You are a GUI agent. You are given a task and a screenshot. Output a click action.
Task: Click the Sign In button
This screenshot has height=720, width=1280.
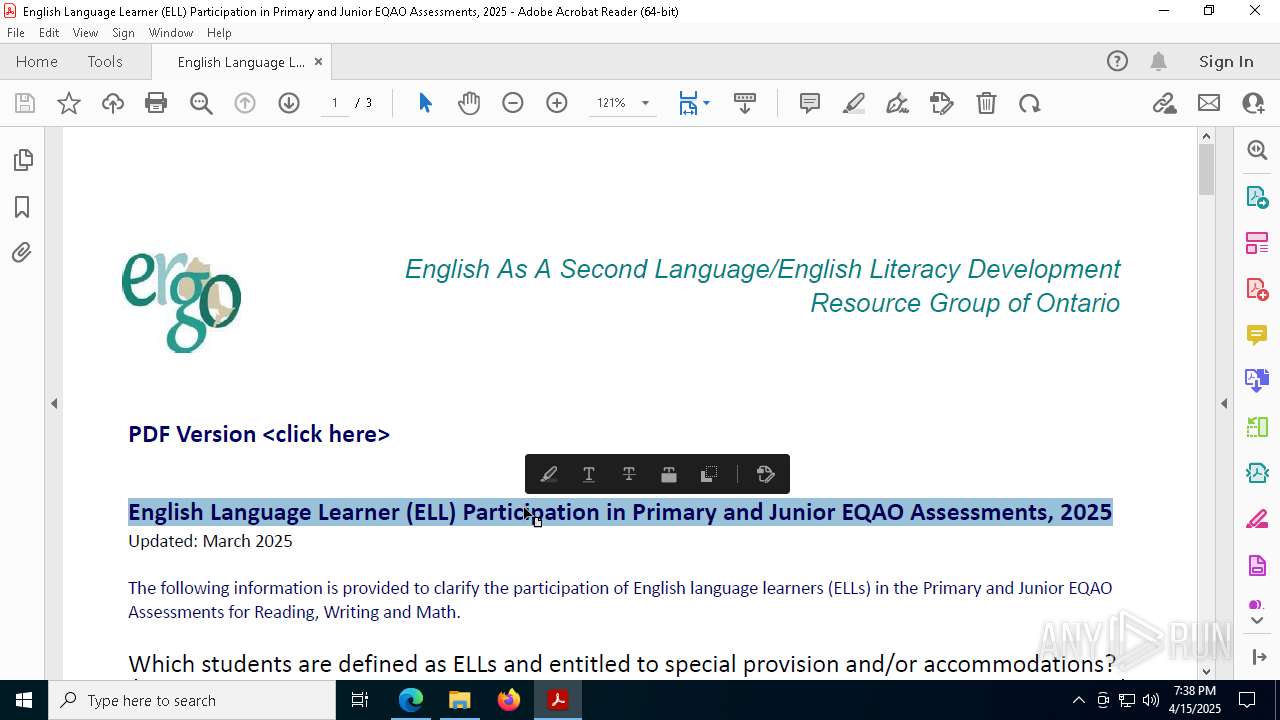(1226, 62)
